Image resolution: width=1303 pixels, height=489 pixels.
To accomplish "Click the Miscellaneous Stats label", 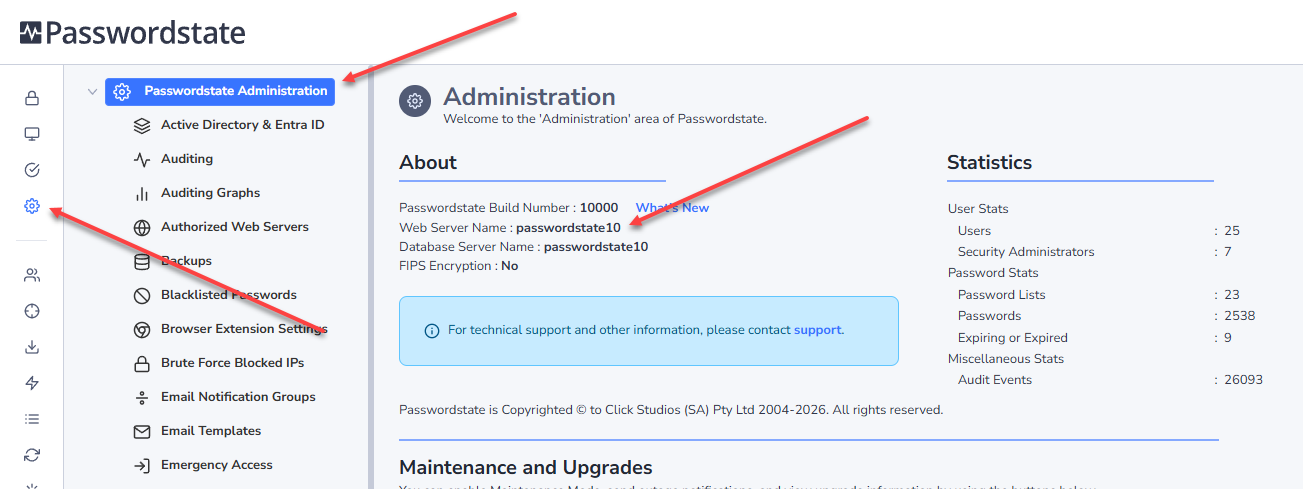I will pos(1006,359).
